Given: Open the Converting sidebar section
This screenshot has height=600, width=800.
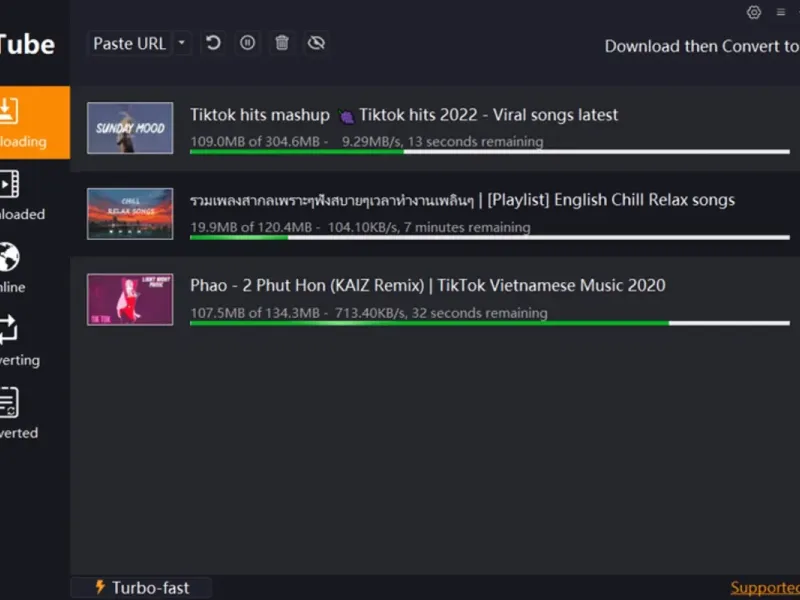Looking at the screenshot, I should (18, 341).
